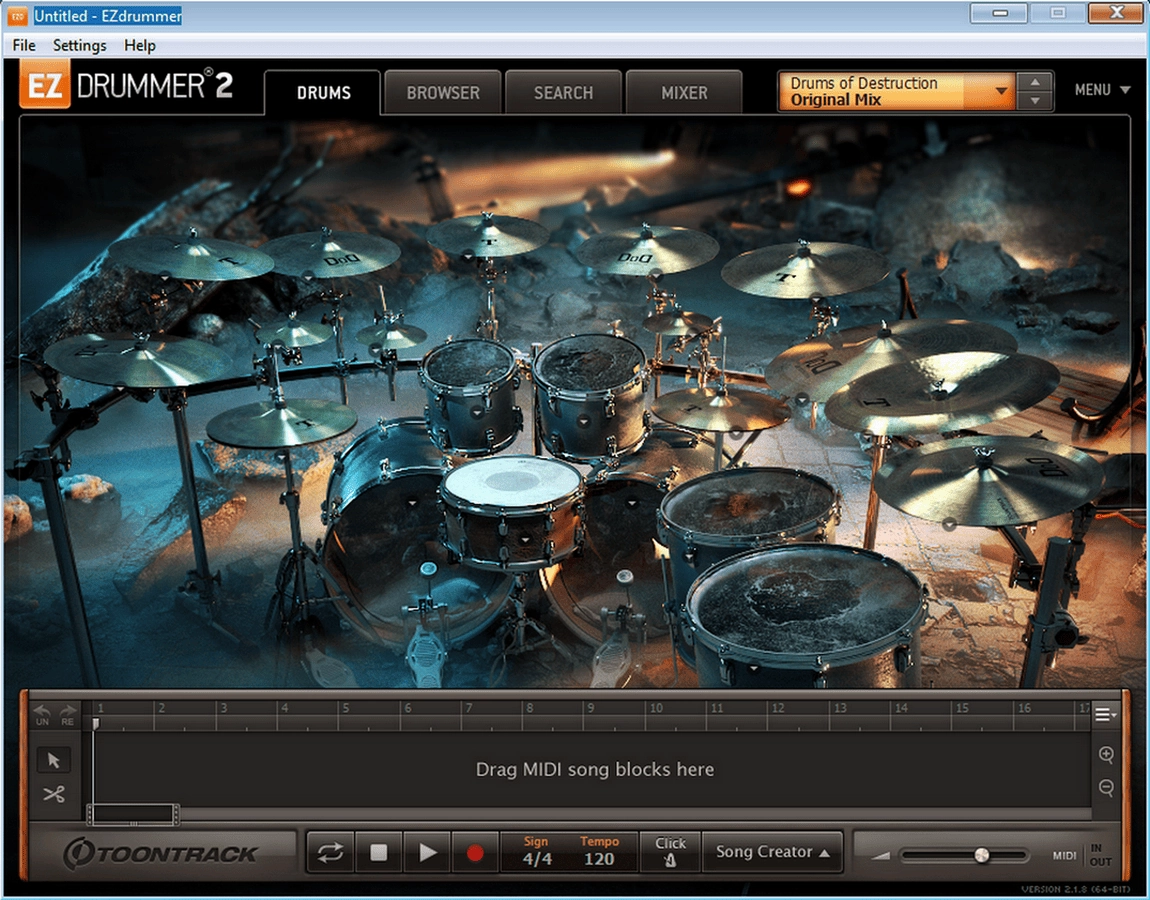
Task: Hit the far-left top crash cymbal
Action: click(191, 257)
